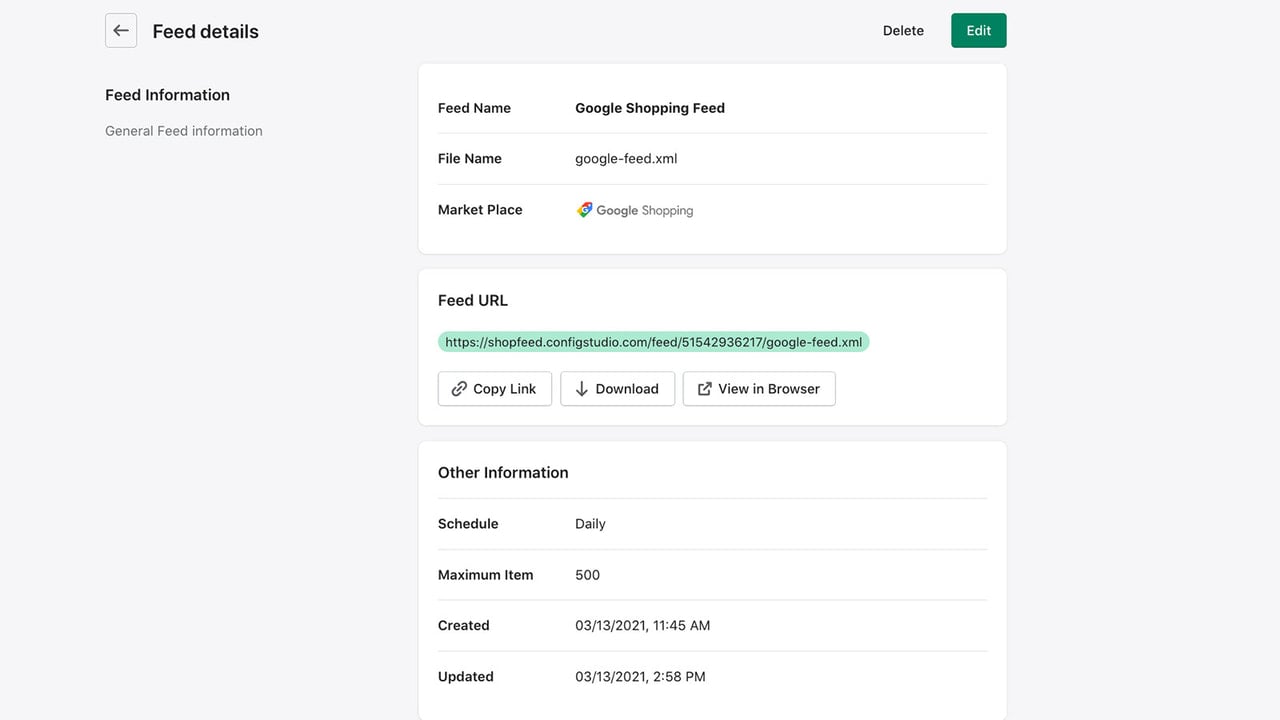Screen dimensions: 1280x720
Task: Click the Feed details page title
Action: (206, 32)
